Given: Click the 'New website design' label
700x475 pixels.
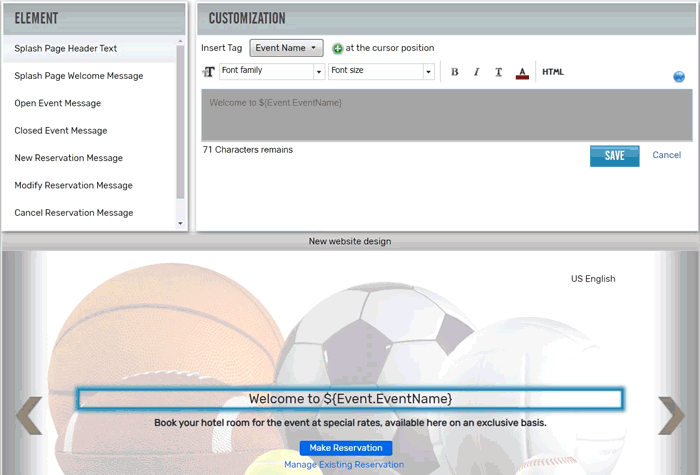Looking at the screenshot, I should pyautogui.click(x=350, y=242).
